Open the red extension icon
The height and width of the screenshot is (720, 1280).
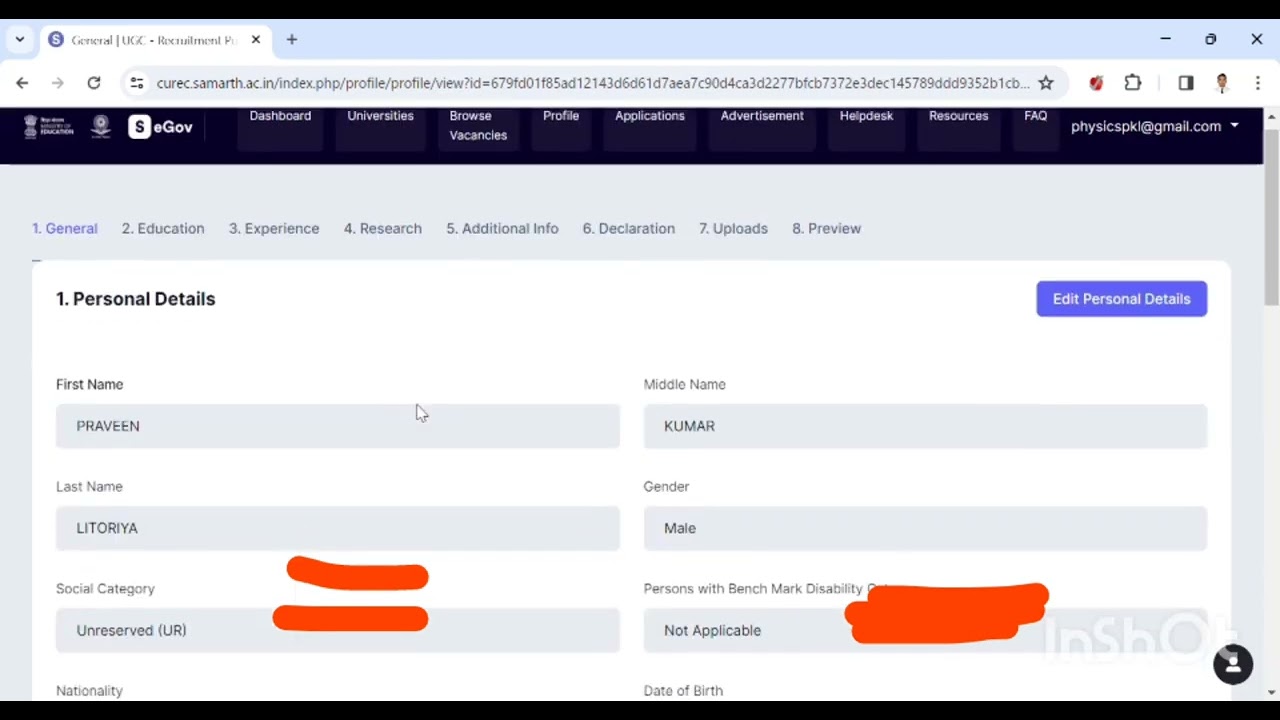[1096, 83]
